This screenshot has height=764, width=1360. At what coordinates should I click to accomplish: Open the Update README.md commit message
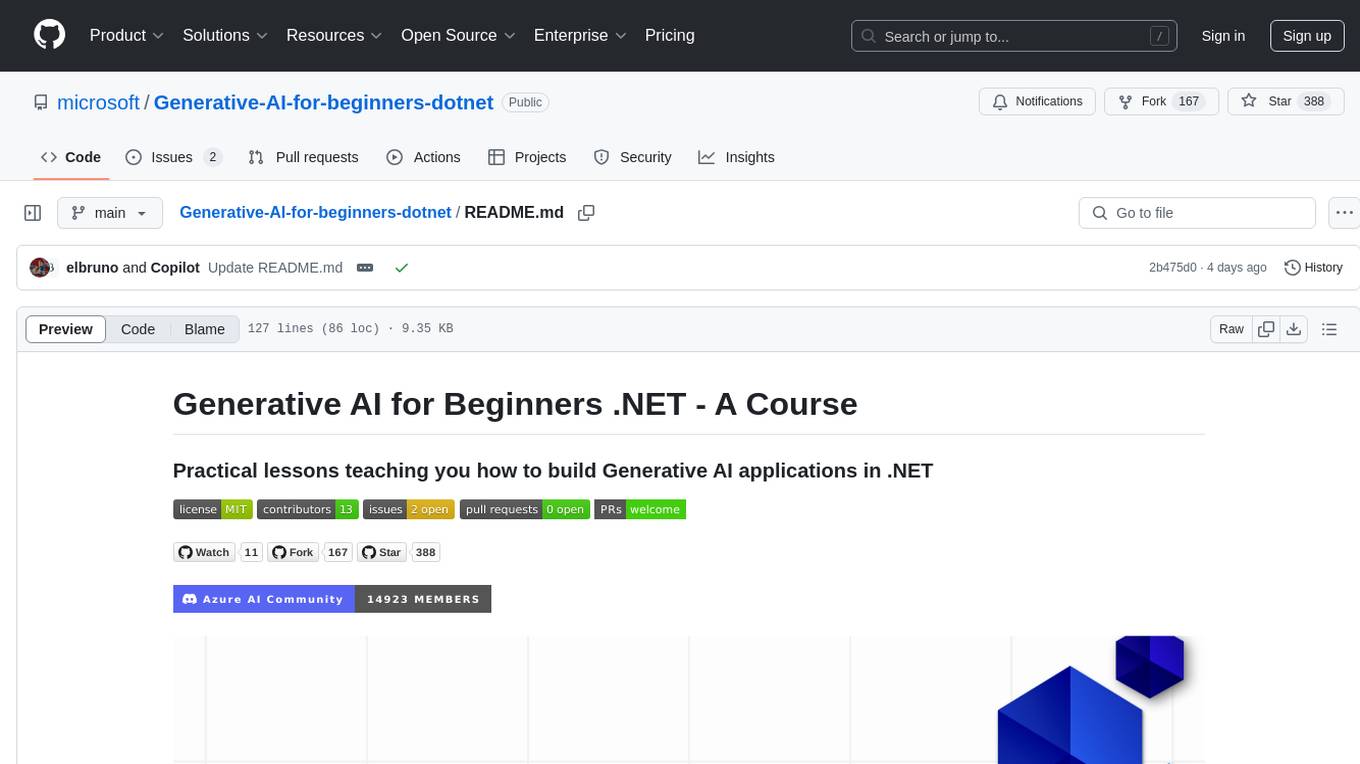click(275, 268)
